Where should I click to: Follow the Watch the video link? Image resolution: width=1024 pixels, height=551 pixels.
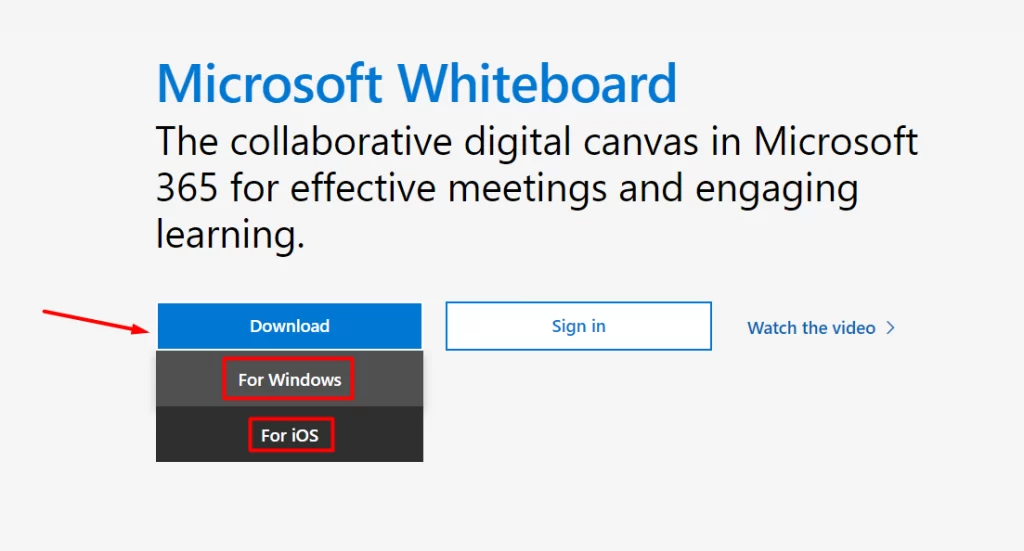coord(811,328)
